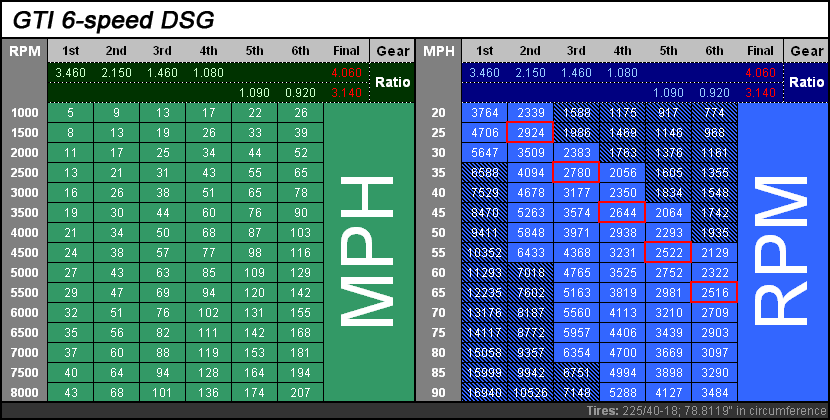Viewport: 830px width, 420px height.
Task: Select the "6000" RPM row label
Action: point(24,312)
